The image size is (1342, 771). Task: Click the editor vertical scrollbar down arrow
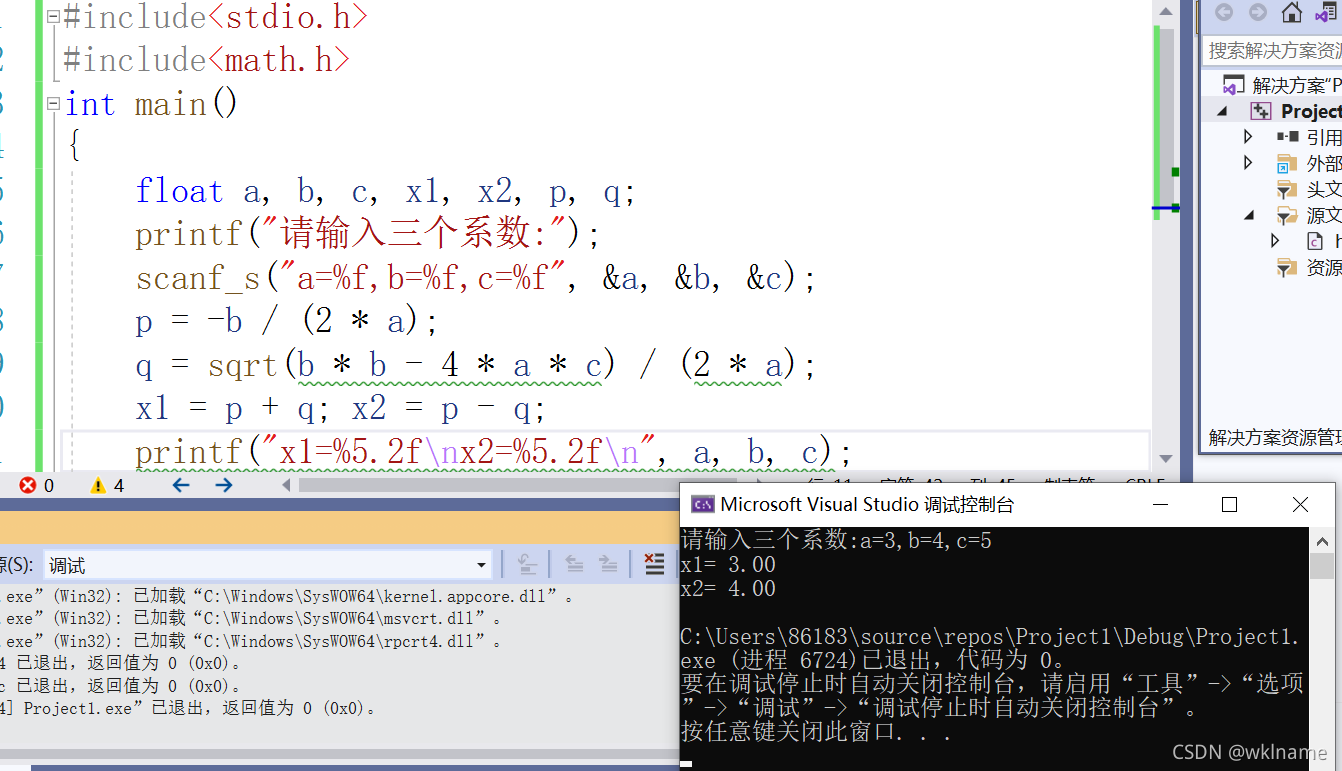click(x=1165, y=458)
